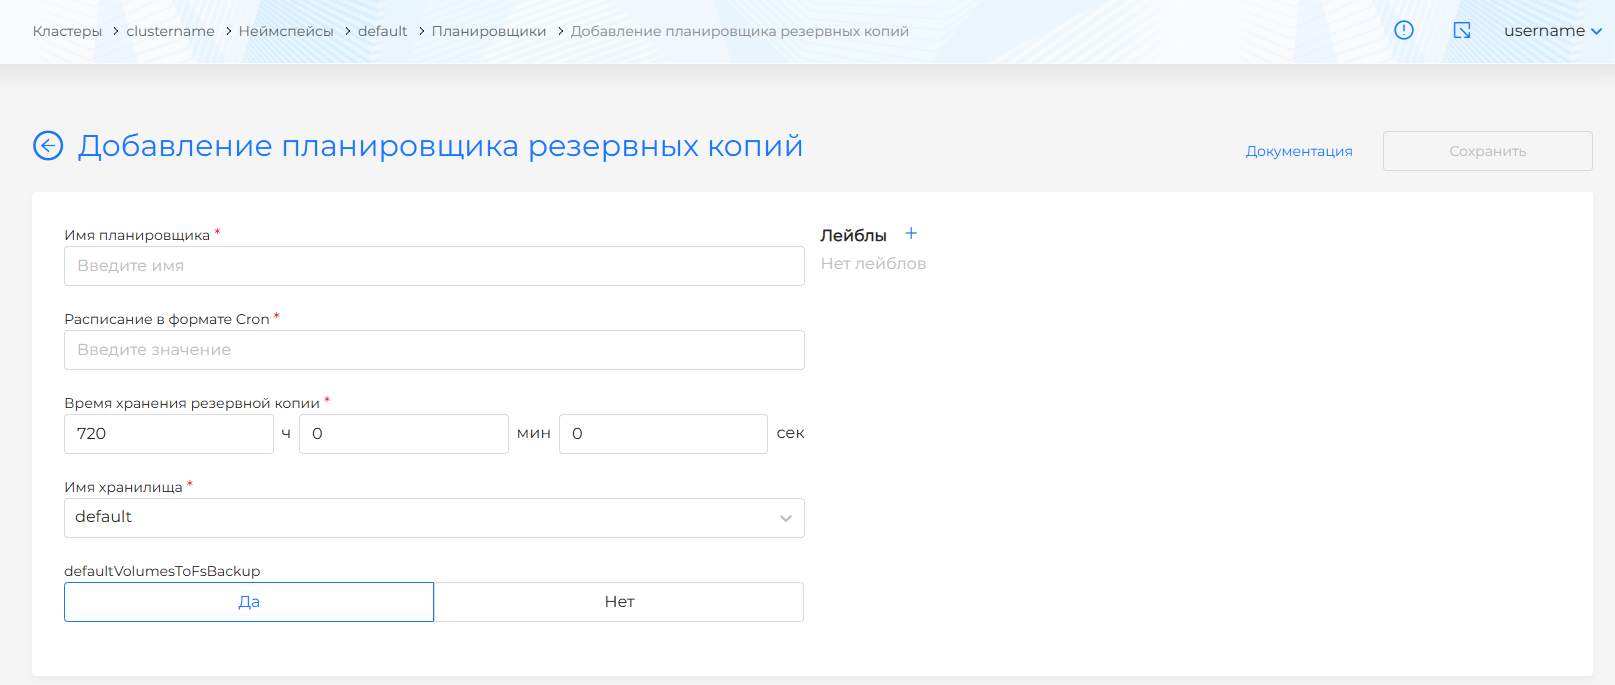Viewport: 1615px width, 685px height.
Task: Click the plus icon to add label
Action: [911, 234]
